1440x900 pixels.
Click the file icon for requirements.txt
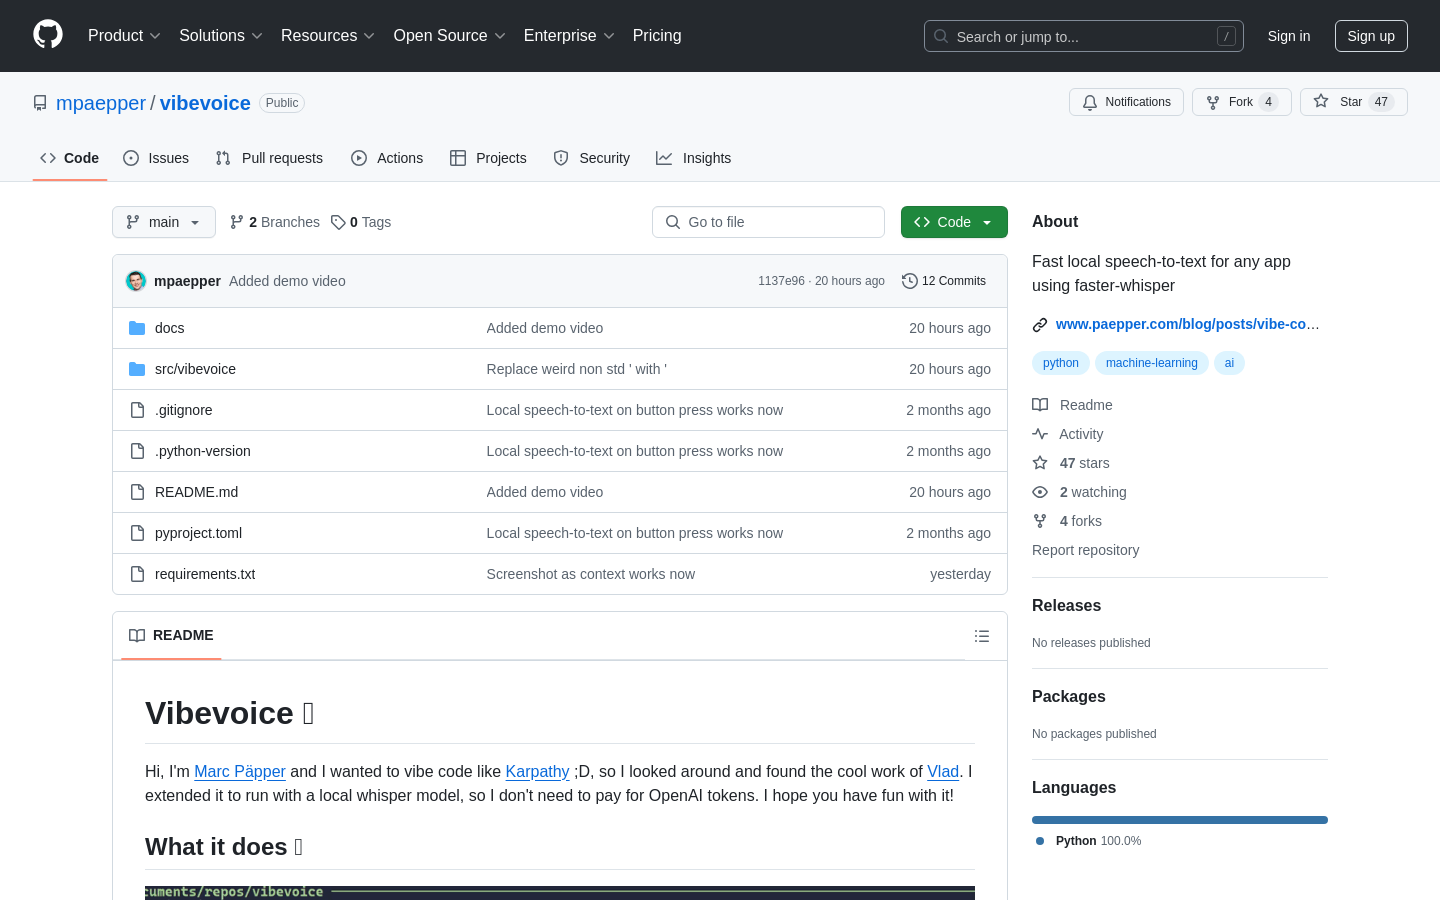click(137, 574)
